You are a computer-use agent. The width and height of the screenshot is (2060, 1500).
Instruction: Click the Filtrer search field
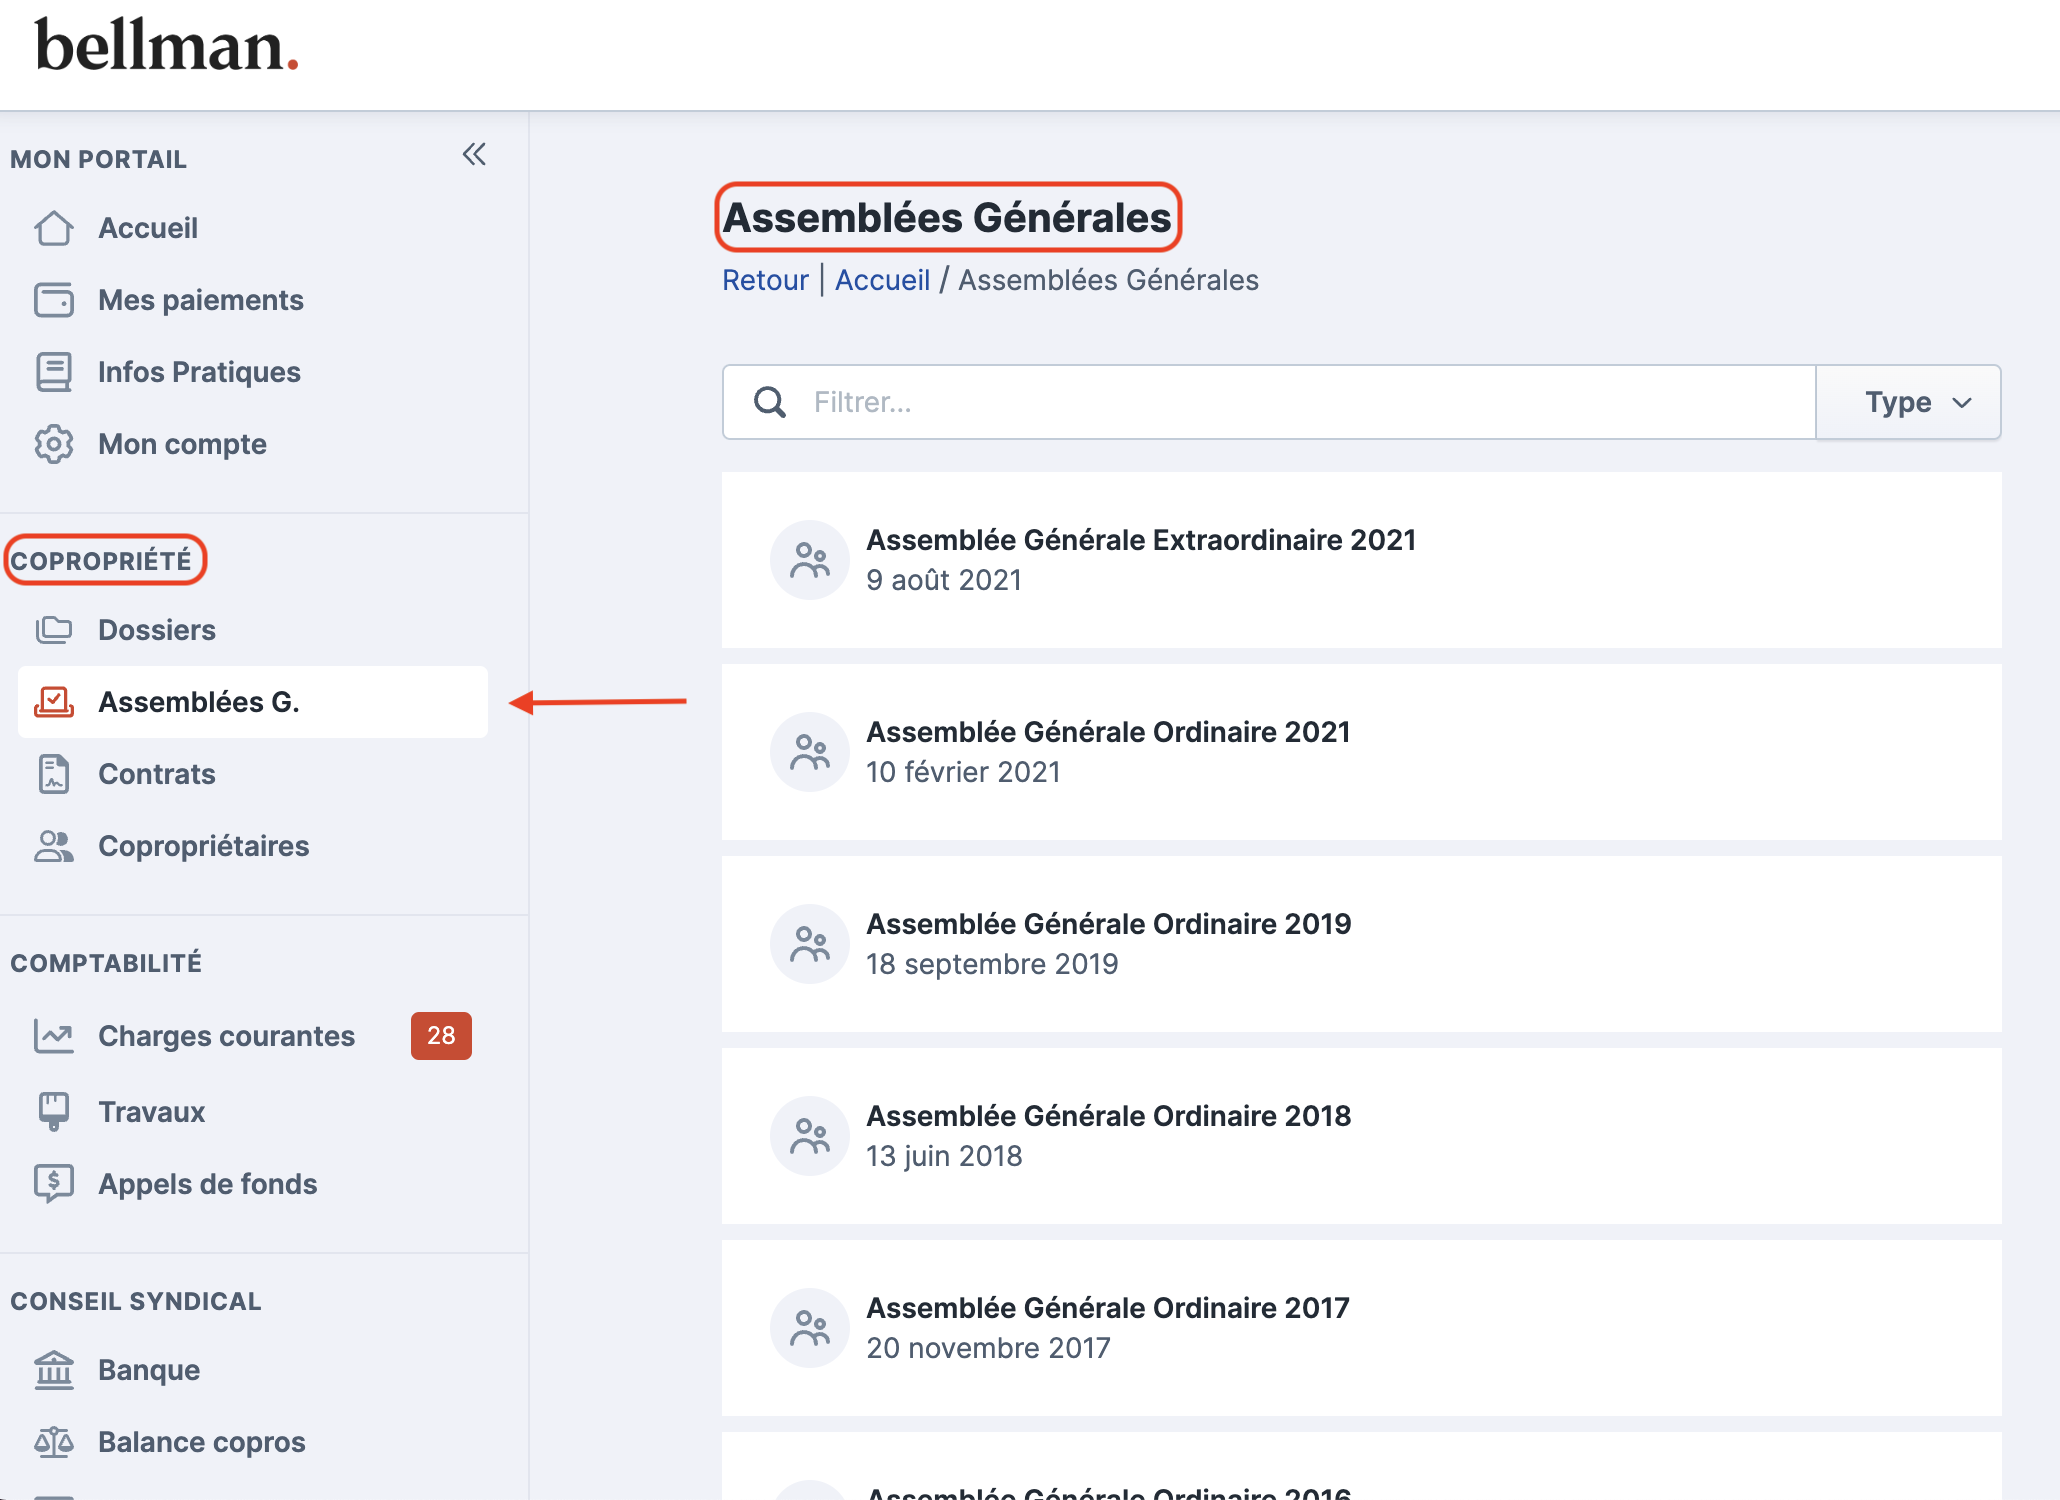click(1300, 402)
